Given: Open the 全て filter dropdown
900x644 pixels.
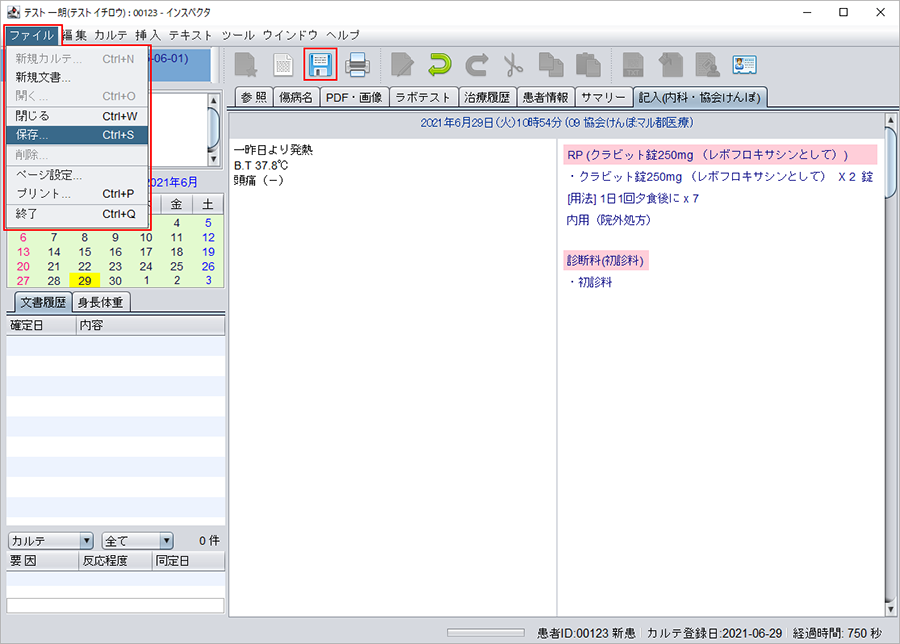Looking at the screenshot, I should (137, 540).
